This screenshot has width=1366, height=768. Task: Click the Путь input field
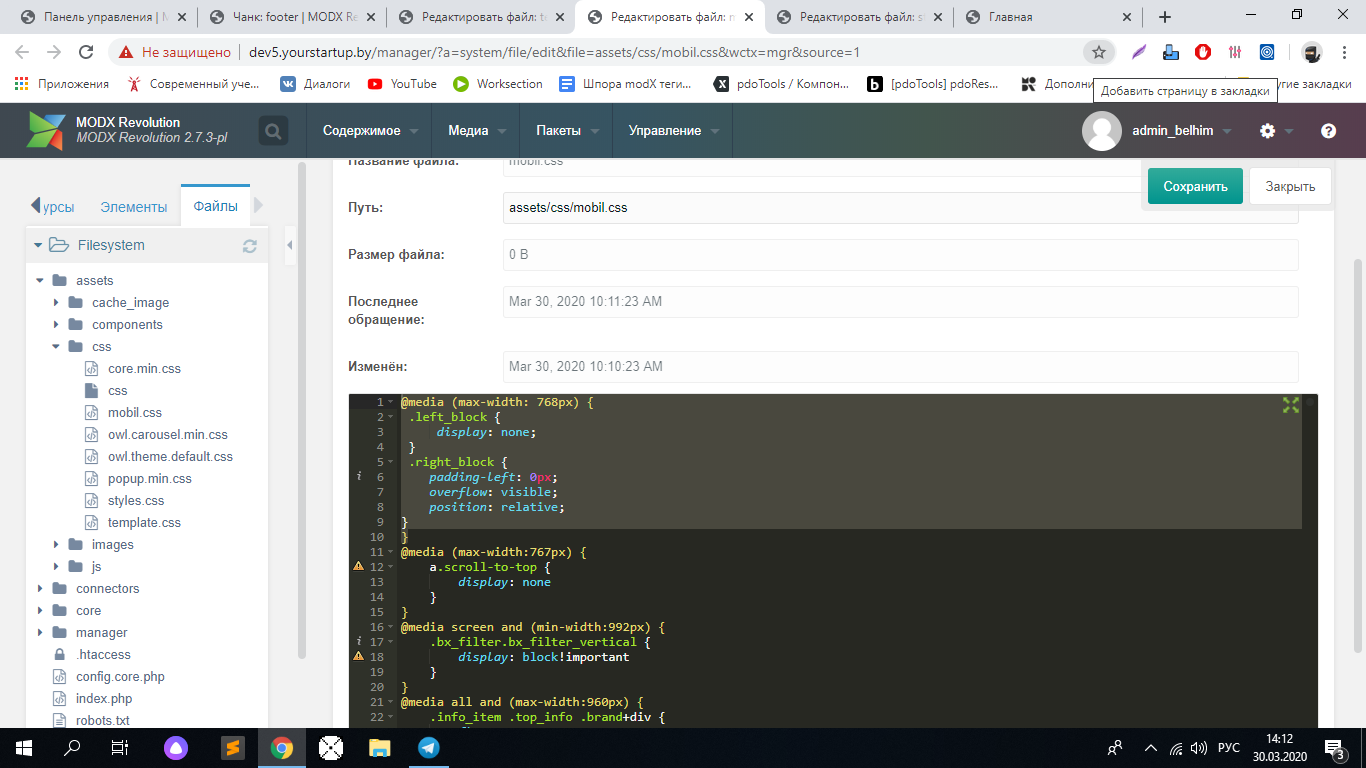(x=900, y=208)
